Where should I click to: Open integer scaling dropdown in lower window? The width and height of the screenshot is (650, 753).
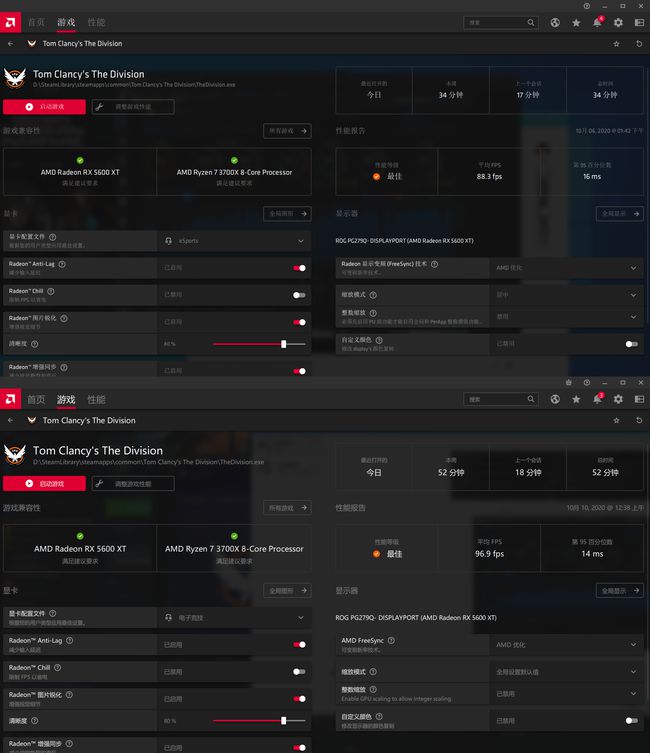pyautogui.click(x=566, y=694)
